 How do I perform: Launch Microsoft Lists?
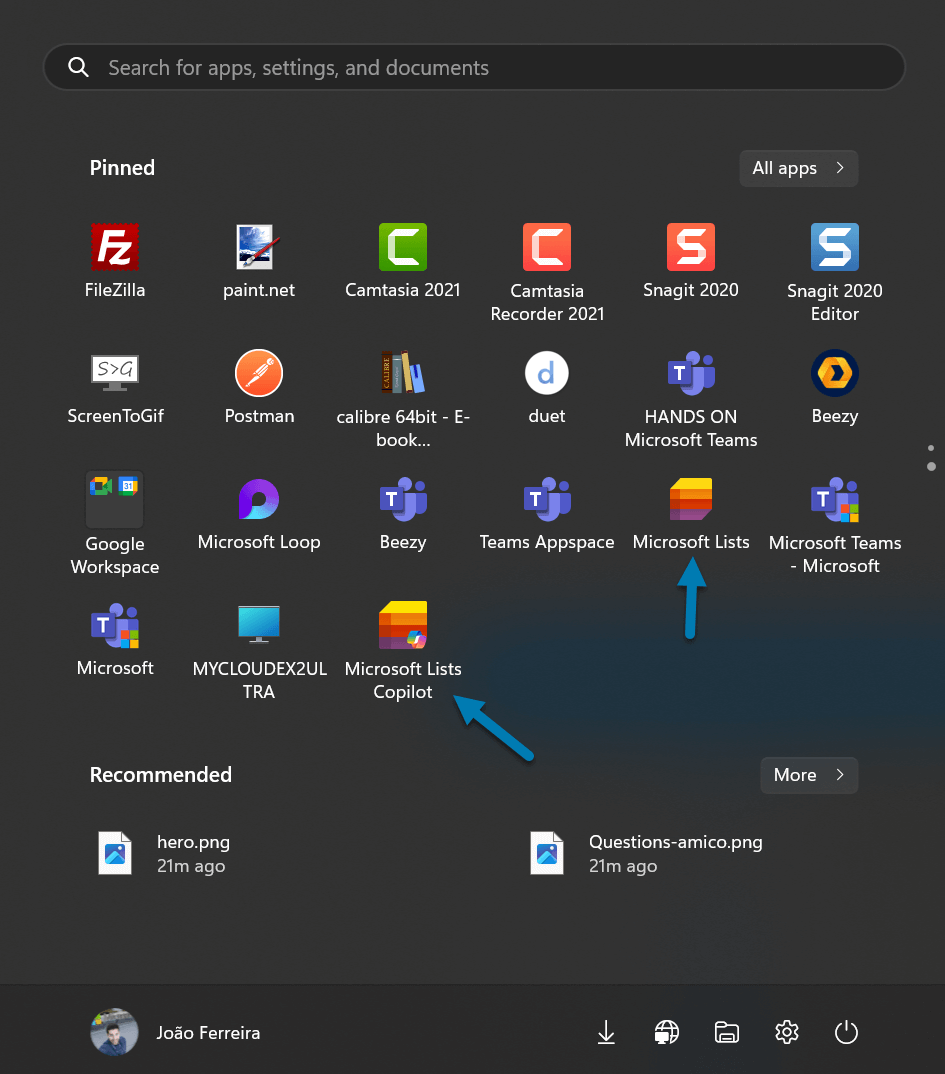click(x=690, y=512)
